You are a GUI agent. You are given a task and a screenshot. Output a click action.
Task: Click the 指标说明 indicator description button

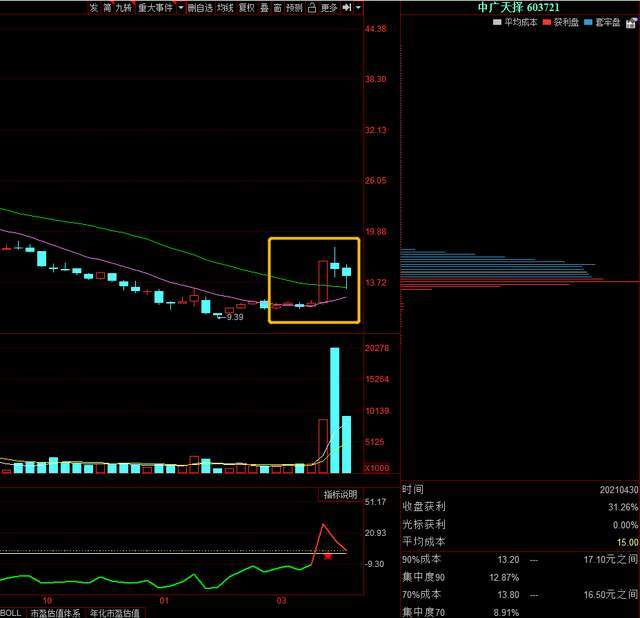[x=340, y=495]
